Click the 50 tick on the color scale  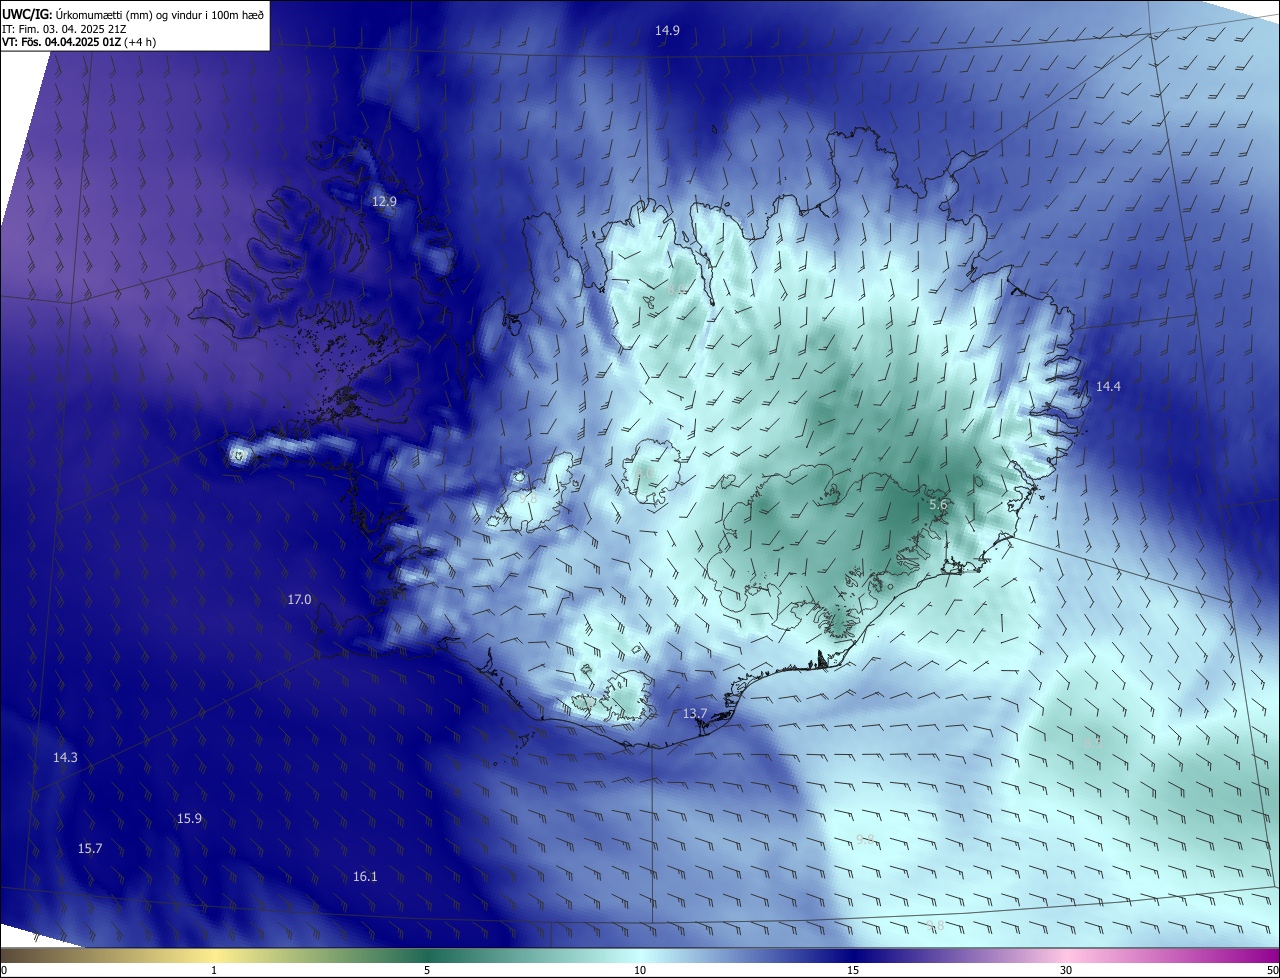click(1272, 970)
